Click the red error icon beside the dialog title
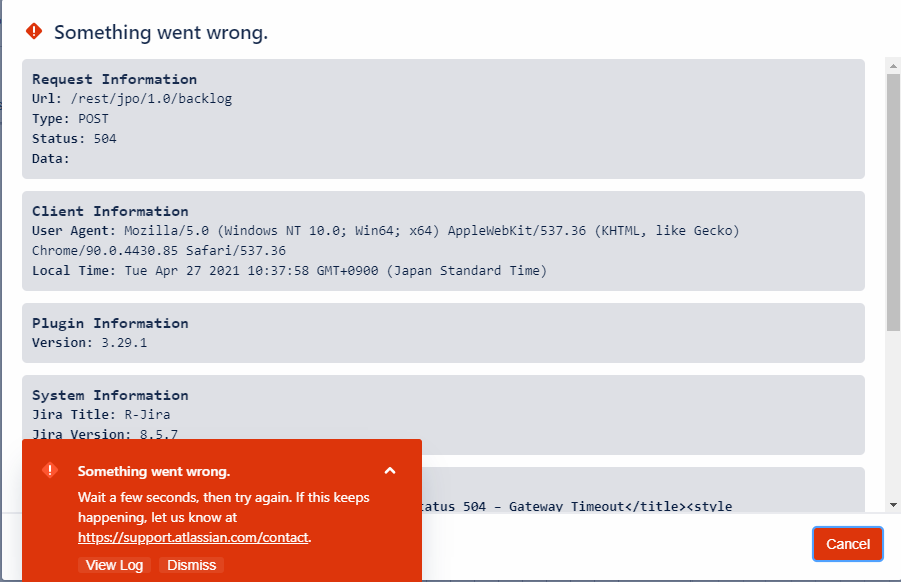 pos(34,32)
